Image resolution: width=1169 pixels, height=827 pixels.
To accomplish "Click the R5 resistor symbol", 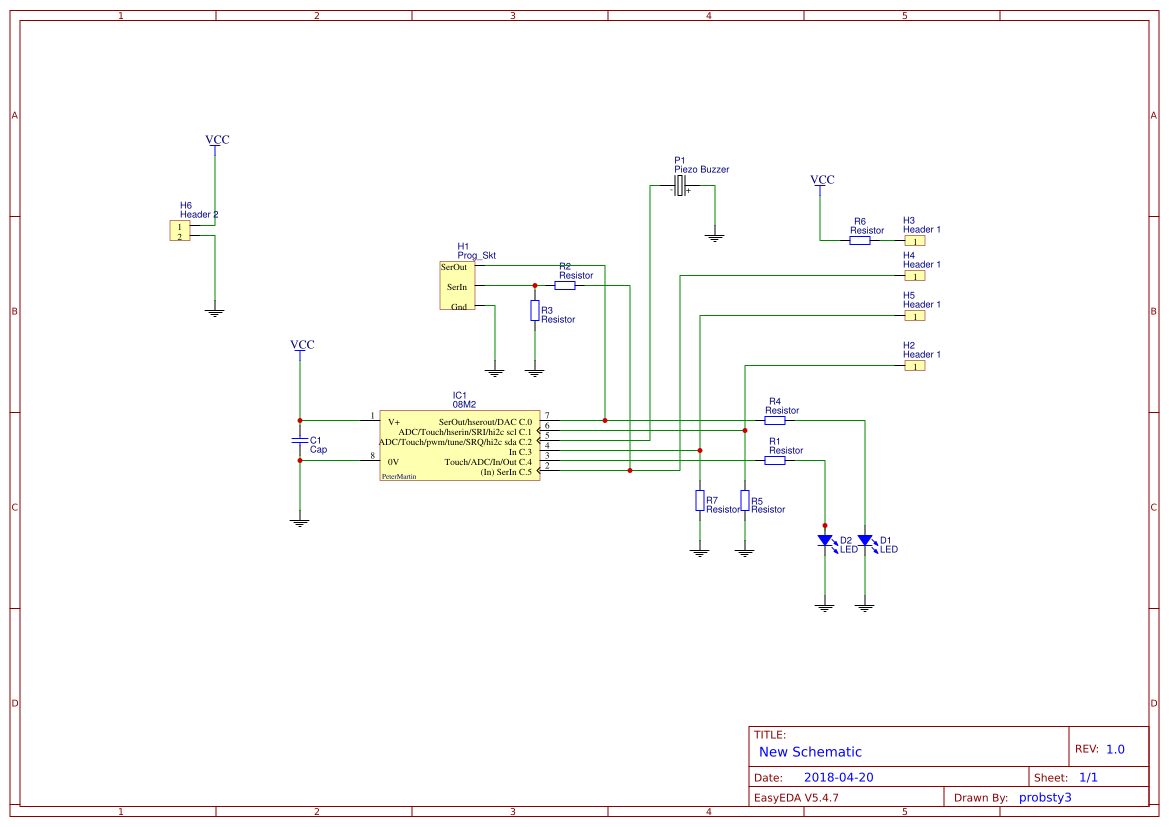I will [x=745, y=500].
